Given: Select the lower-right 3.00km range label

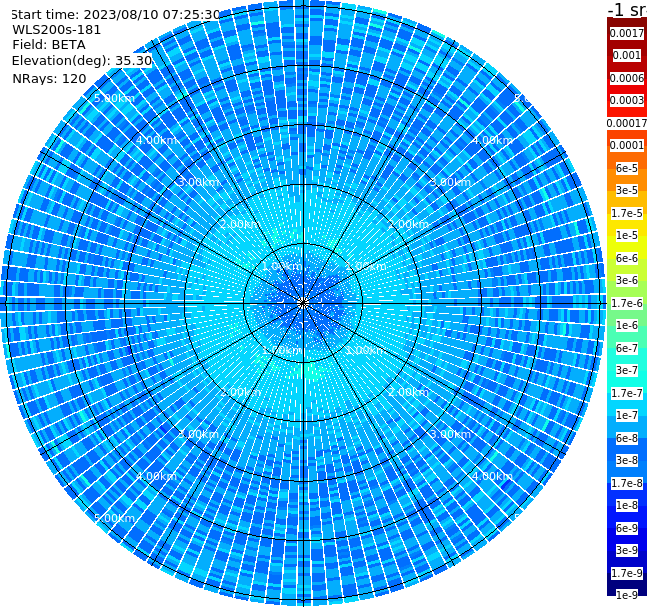Looking at the screenshot, I should pos(450,434).
